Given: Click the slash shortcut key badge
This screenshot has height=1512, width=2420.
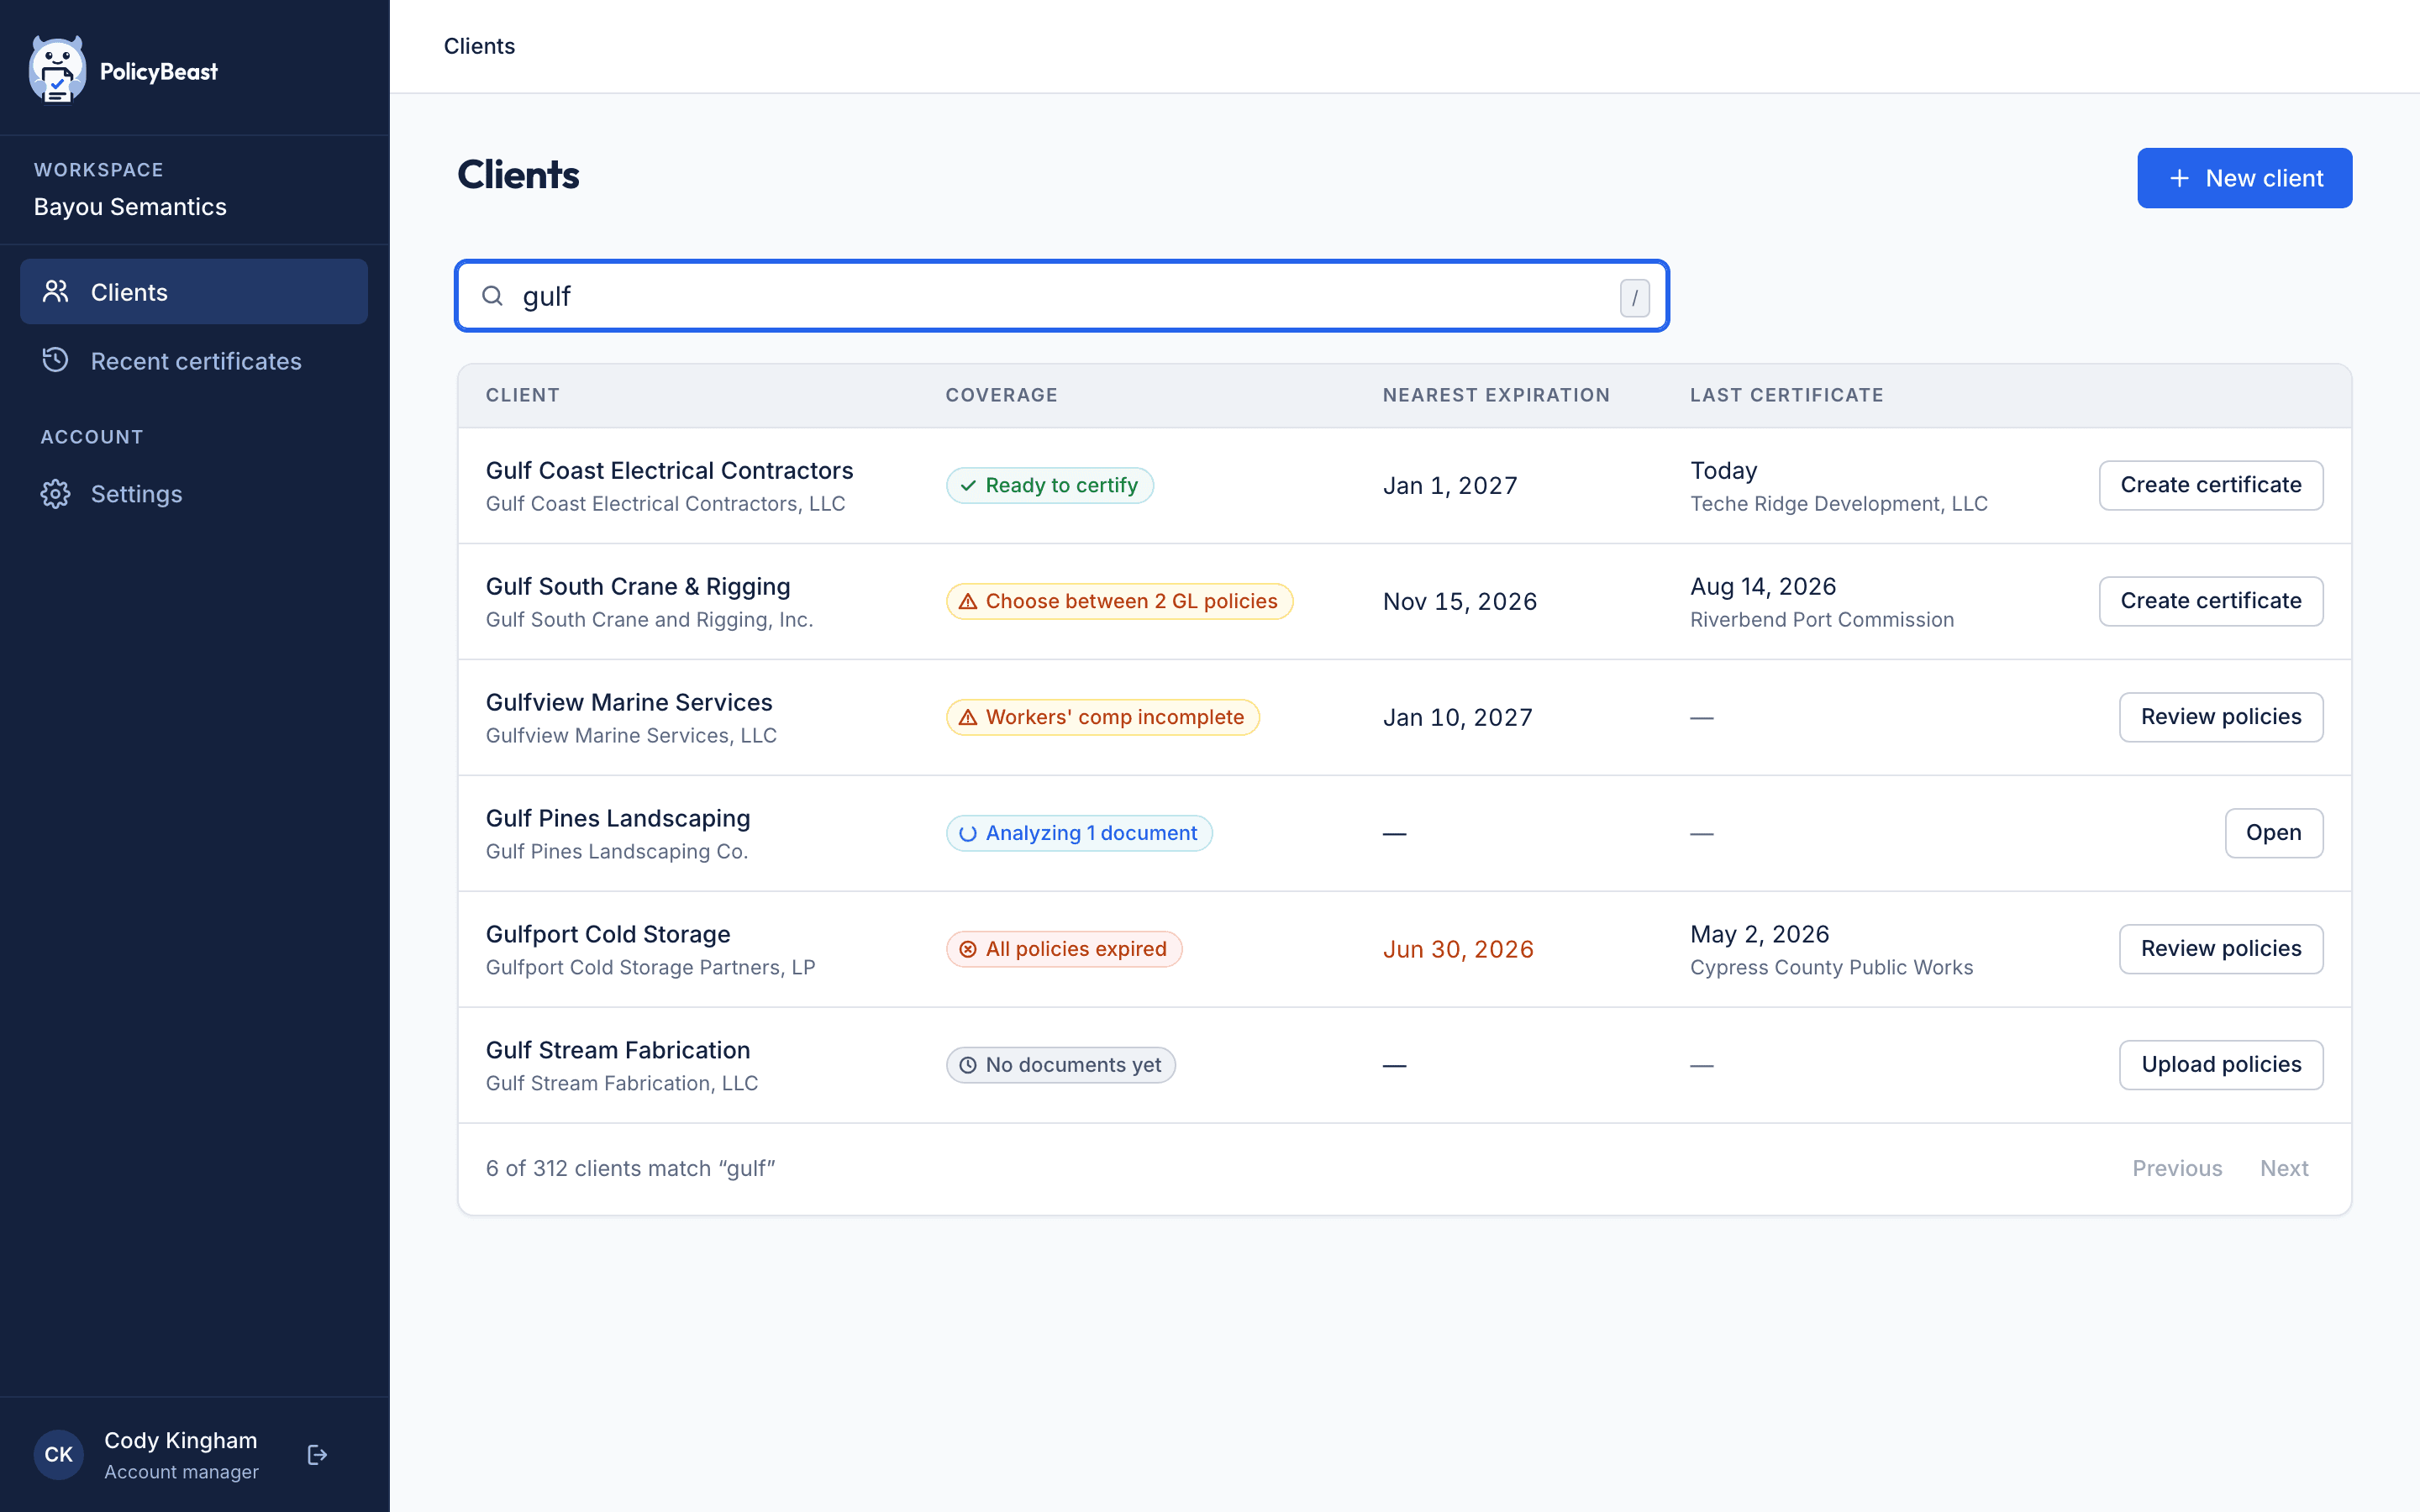Looking at the screenshot, I should [1634, 297].
